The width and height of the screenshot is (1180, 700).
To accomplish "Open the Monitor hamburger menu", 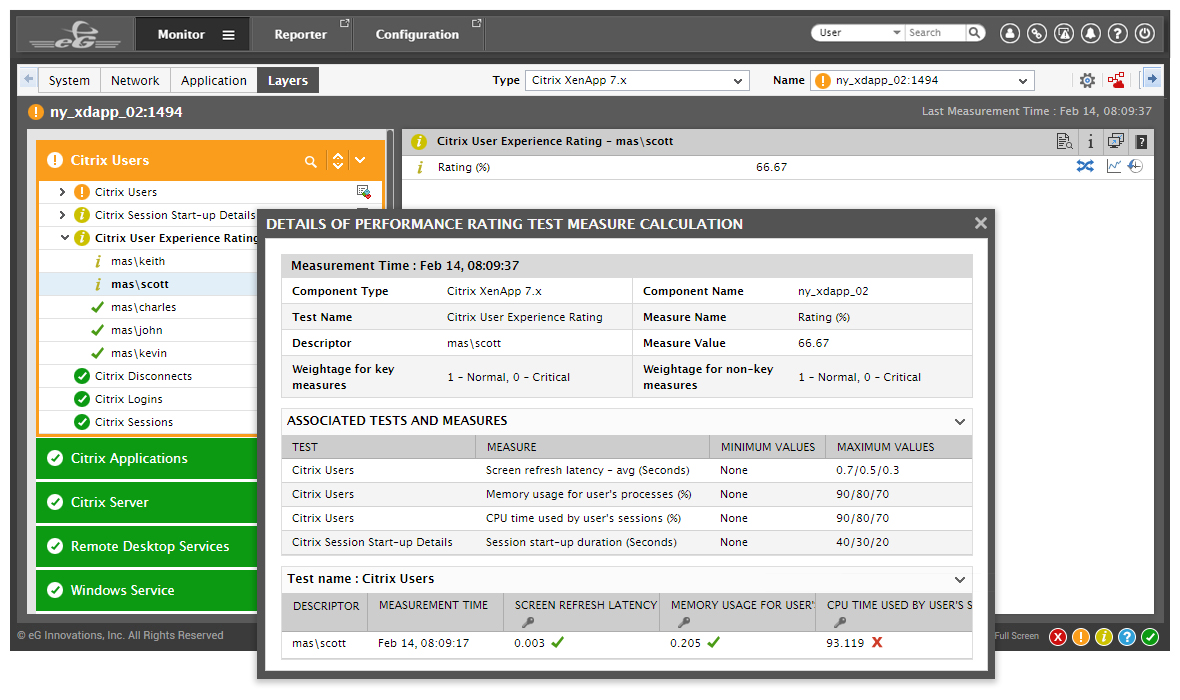I will coord(228,35).
